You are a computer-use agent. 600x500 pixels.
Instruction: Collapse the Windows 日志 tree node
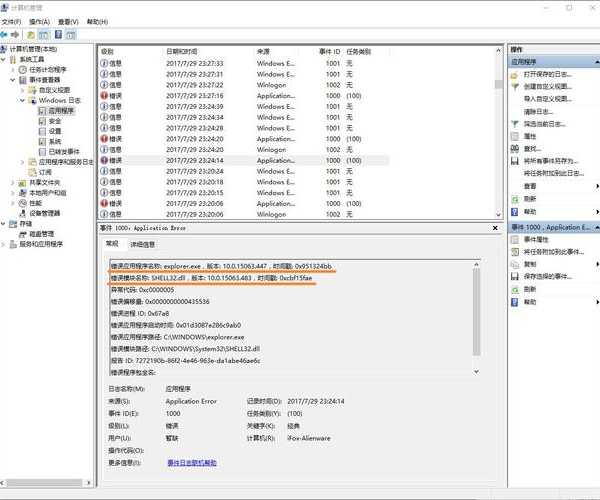click(x=22, y=101)
